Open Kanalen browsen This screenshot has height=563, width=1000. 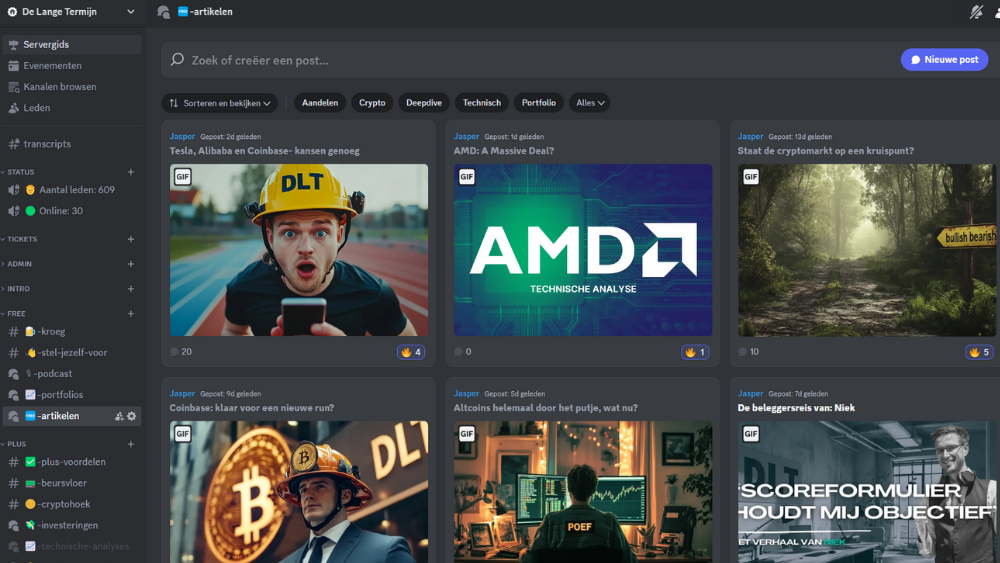pyautogui.click(x=71, y=87)
